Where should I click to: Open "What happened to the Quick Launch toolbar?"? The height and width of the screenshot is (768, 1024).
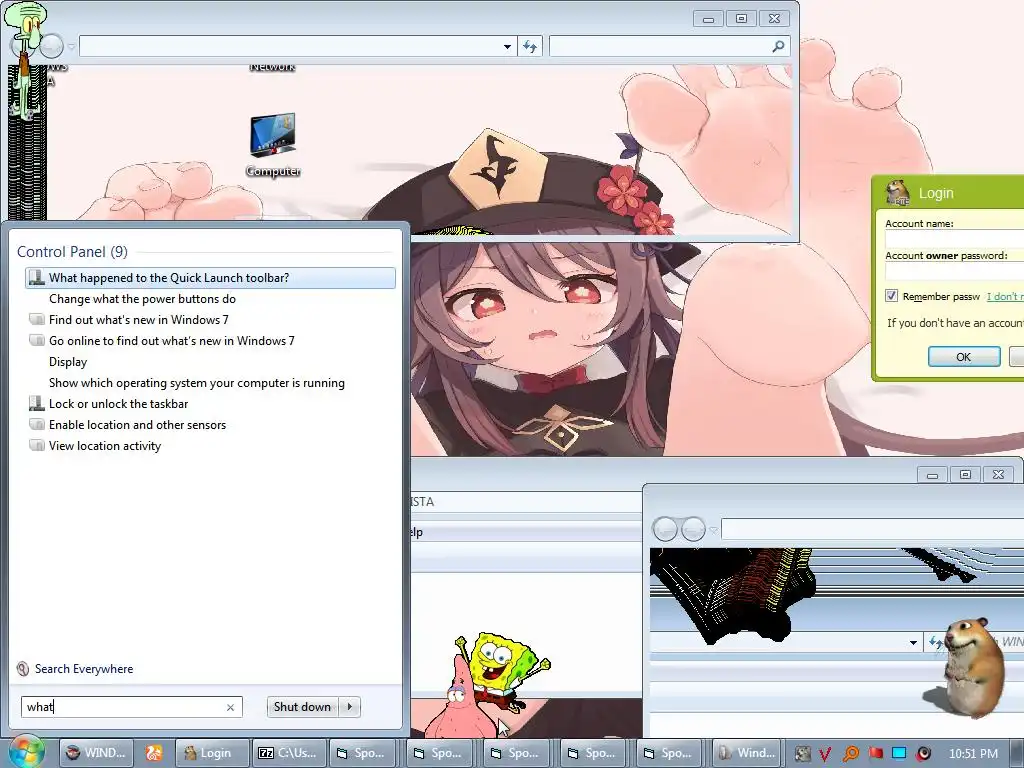(210, 278)
